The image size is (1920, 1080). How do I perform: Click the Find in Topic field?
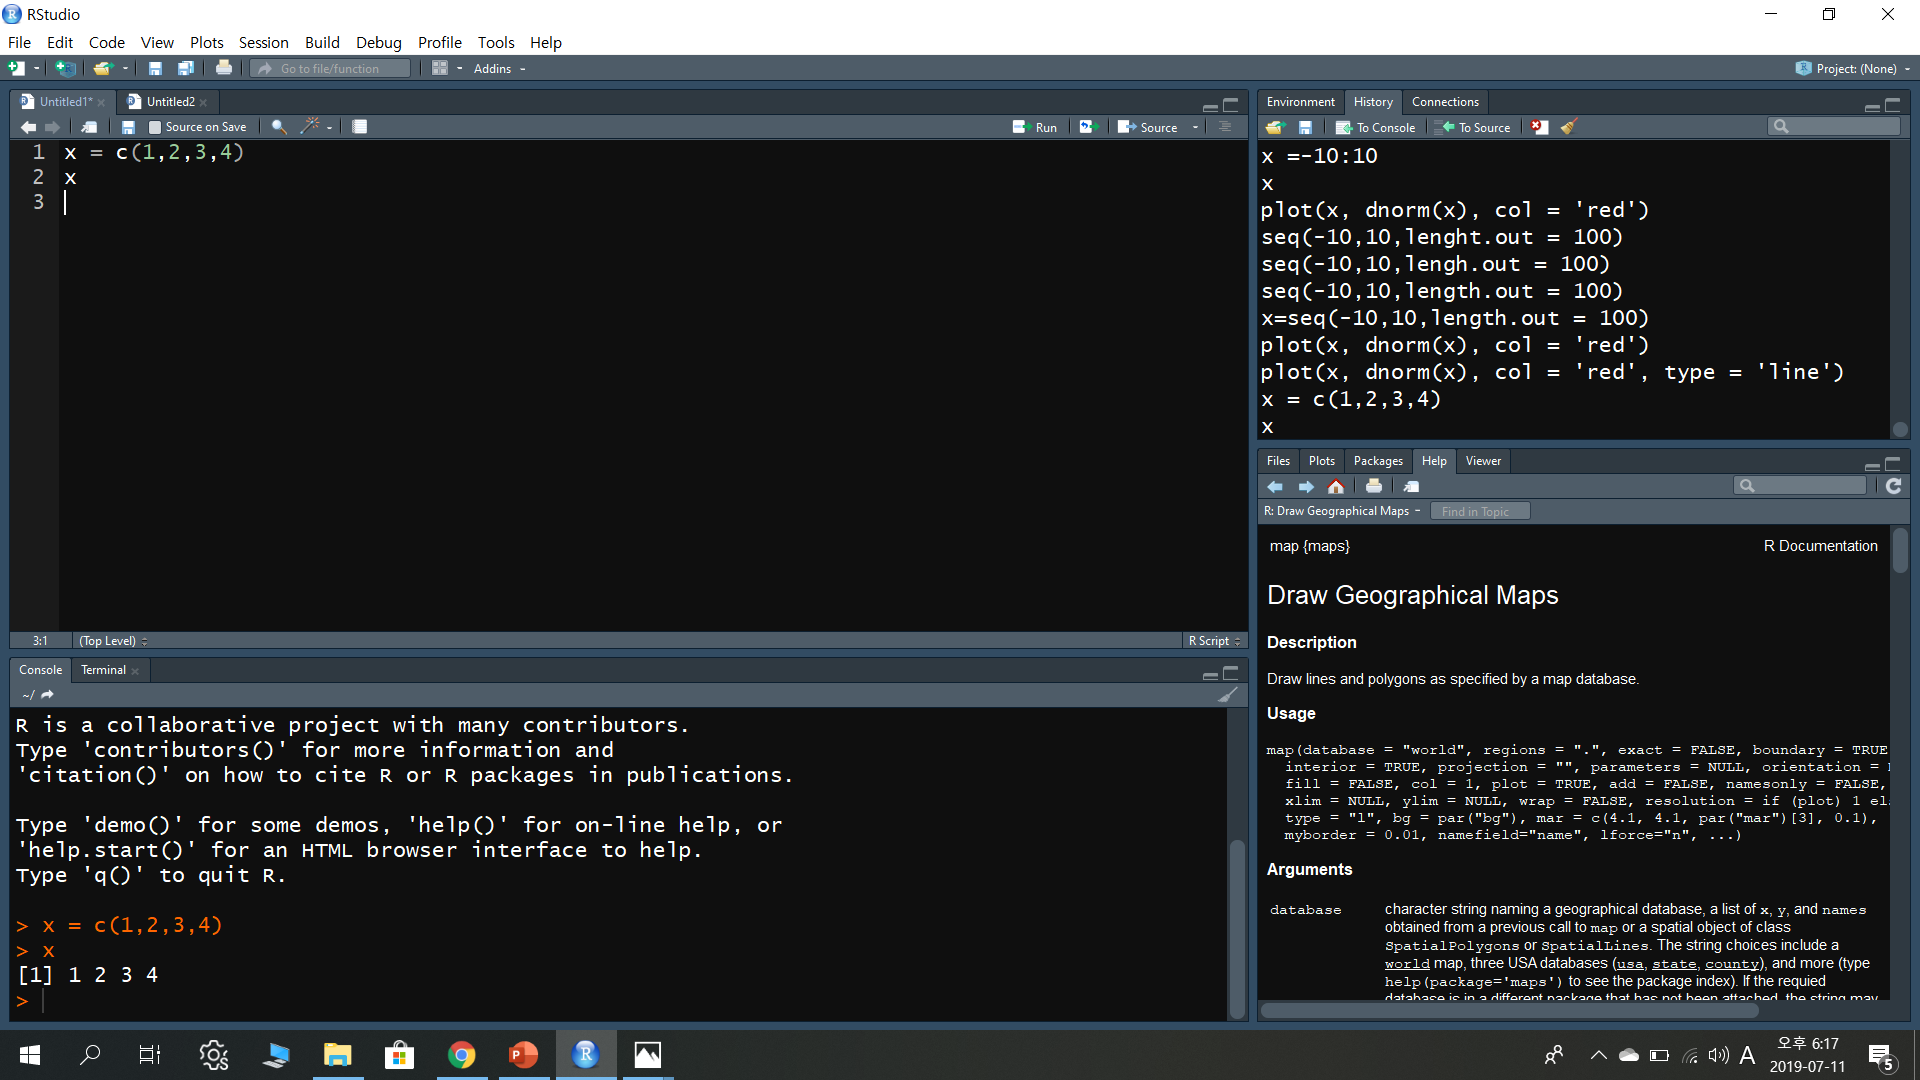pos(1480,511)
